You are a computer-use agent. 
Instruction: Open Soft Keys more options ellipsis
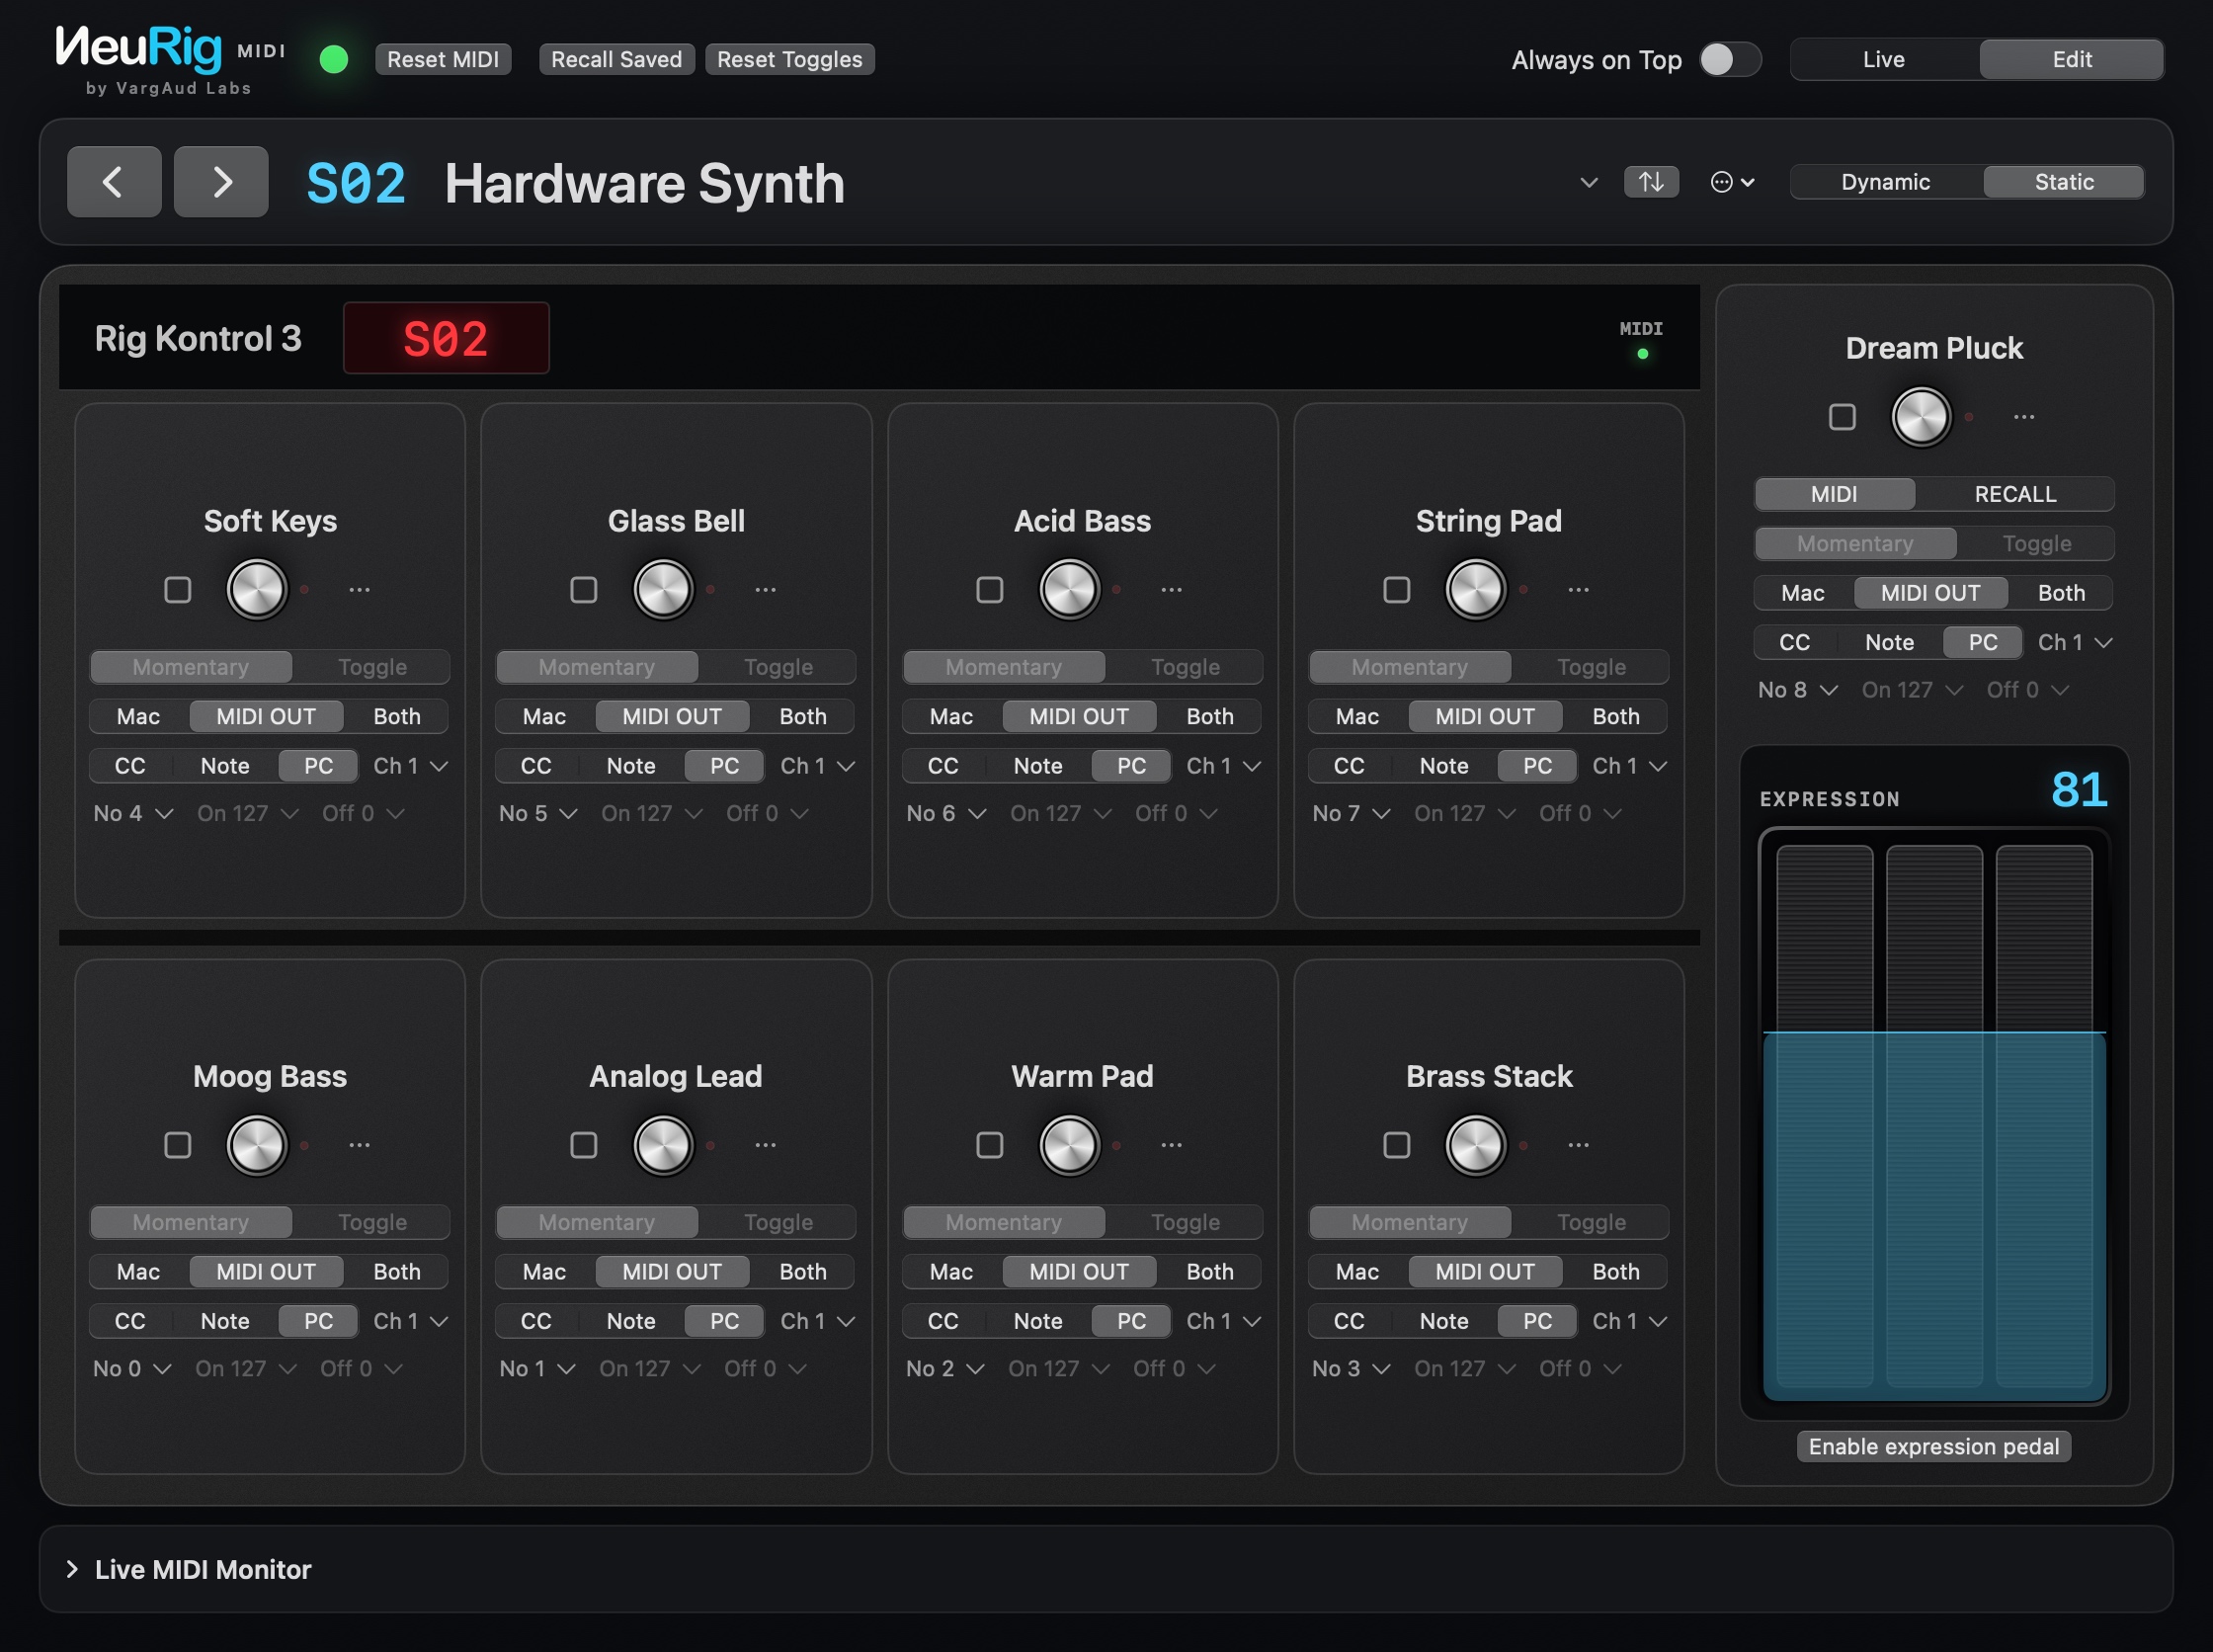pyautogui.click(x=360, y=590)
